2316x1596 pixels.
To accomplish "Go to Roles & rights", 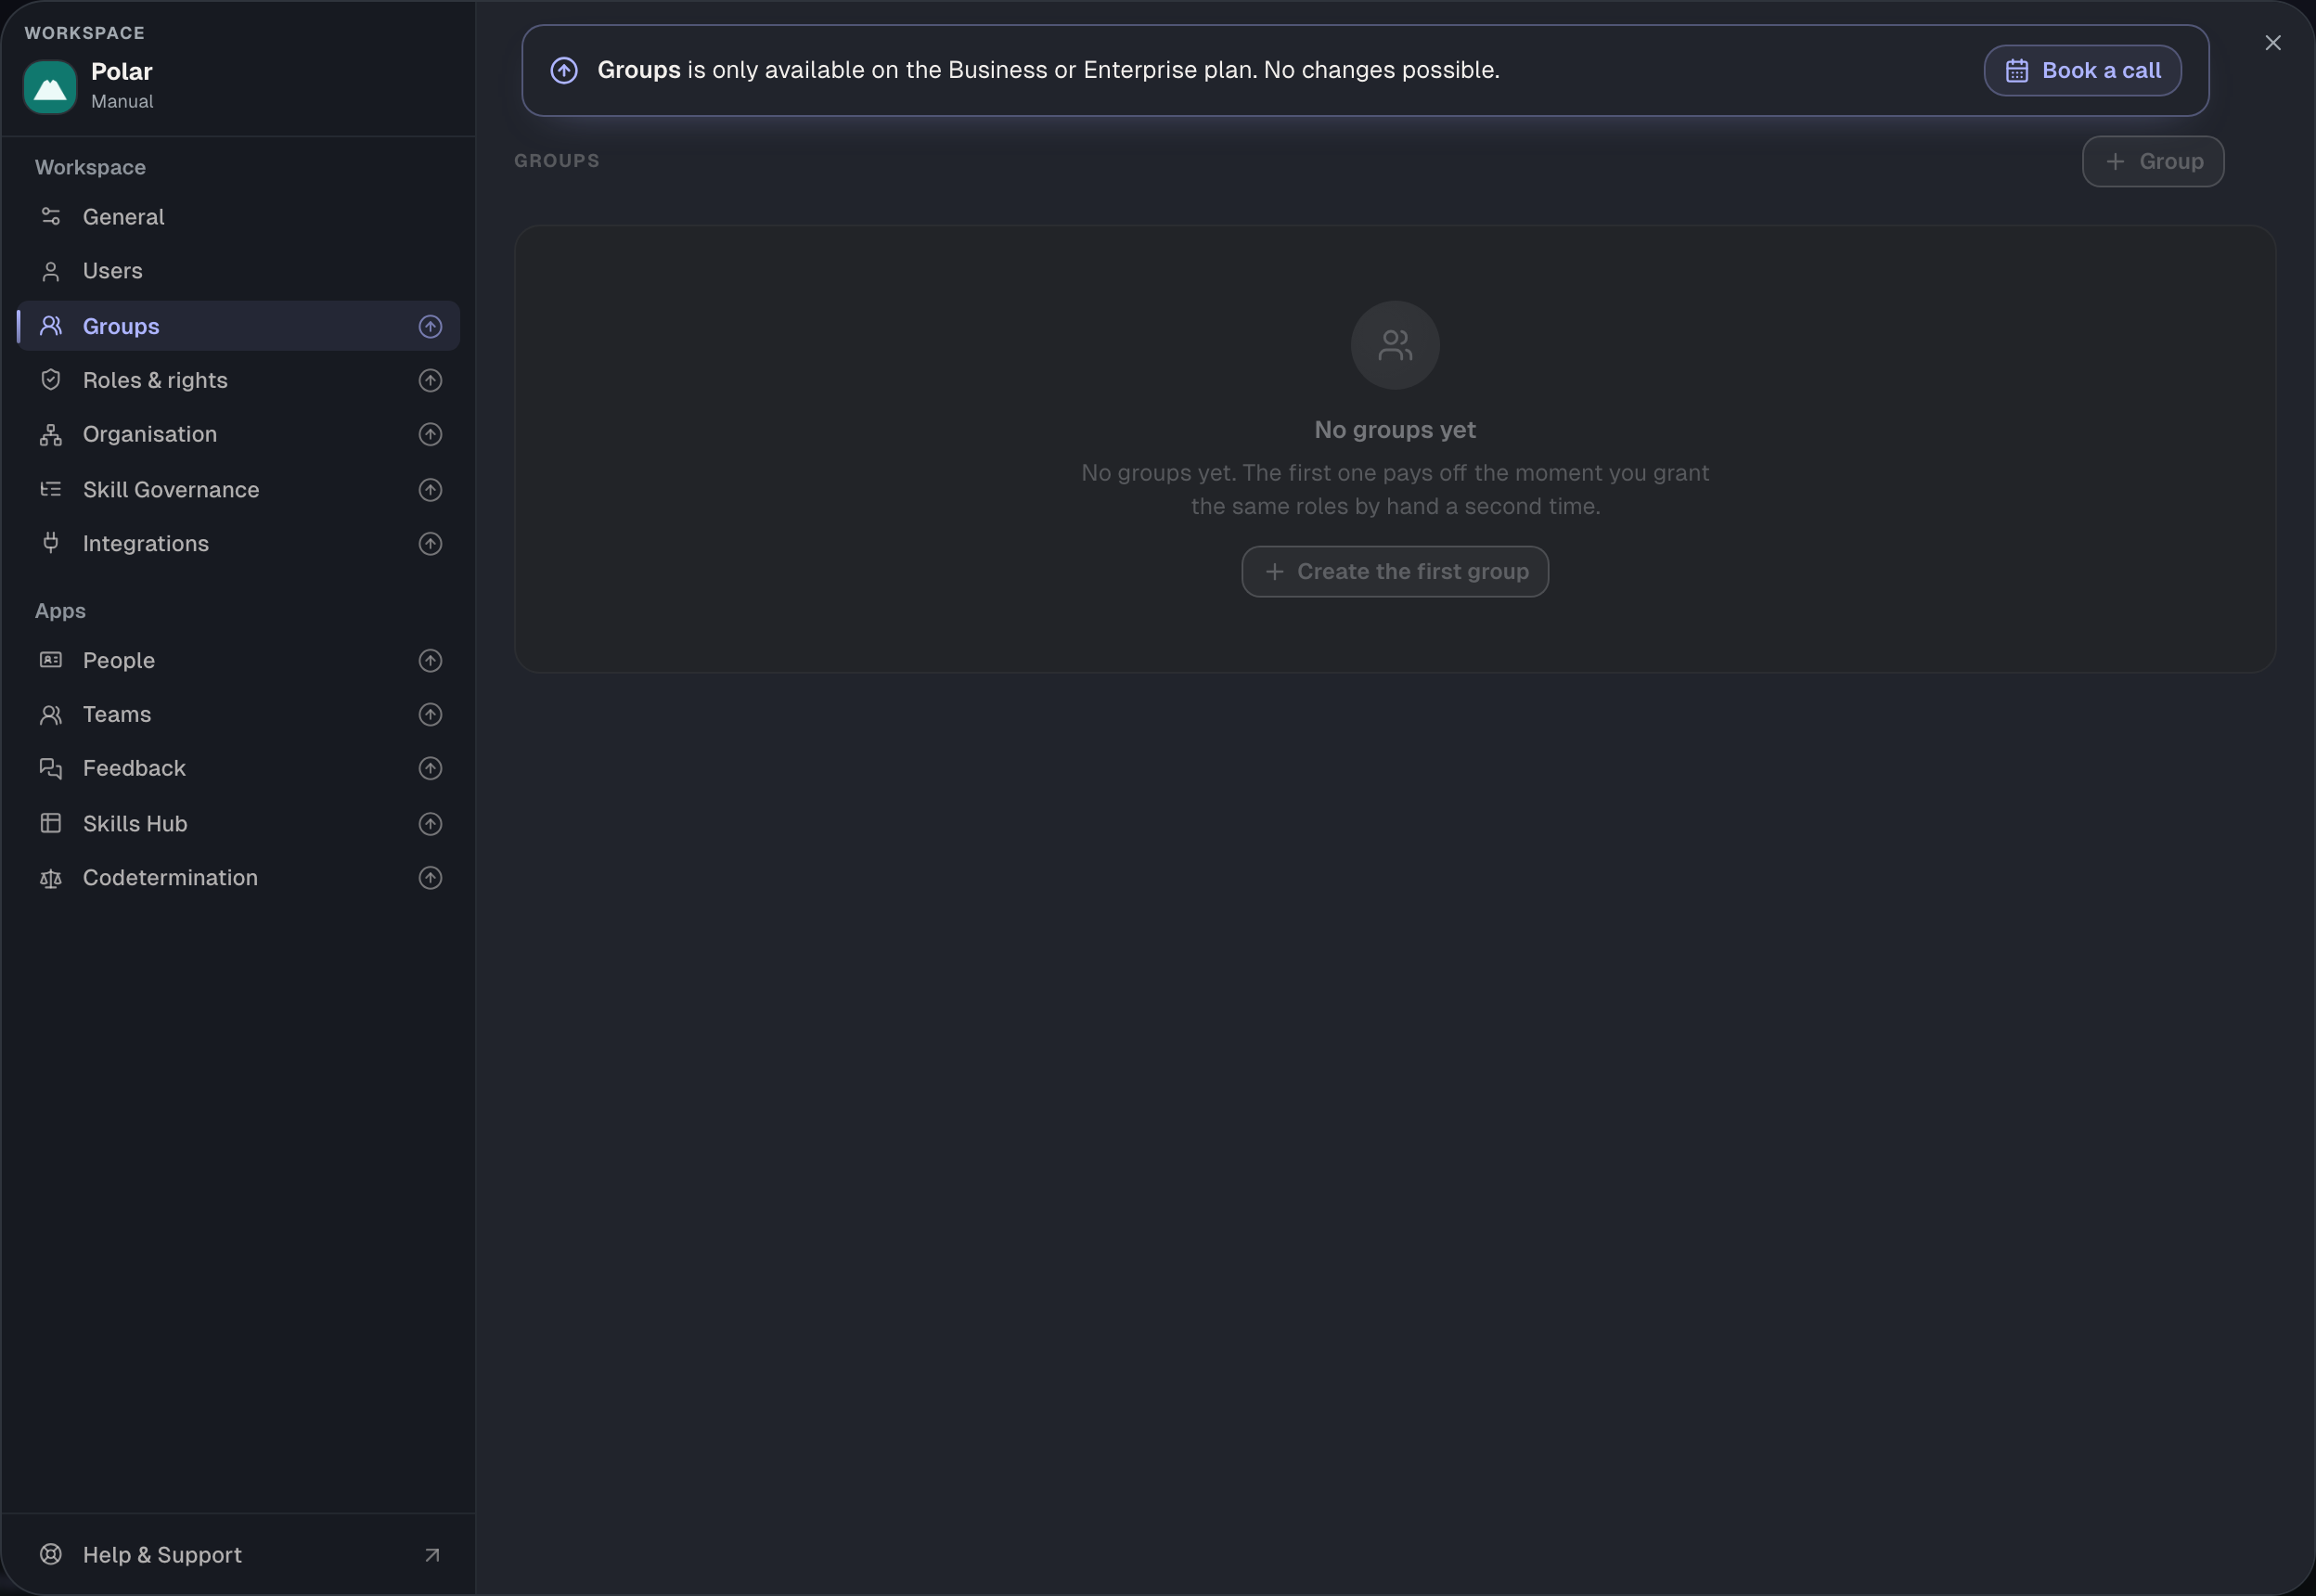I will (239, 380).
